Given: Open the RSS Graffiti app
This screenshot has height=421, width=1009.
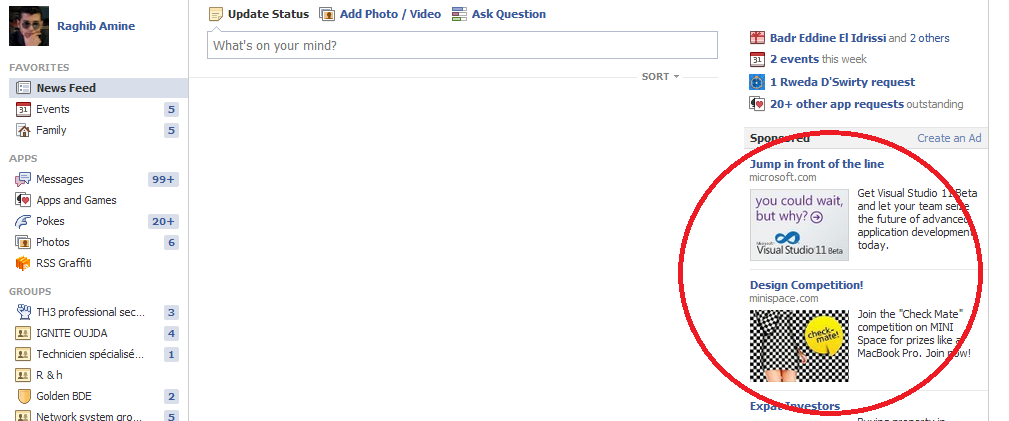Looking at the screenshot, I should (x=64, y=263).
